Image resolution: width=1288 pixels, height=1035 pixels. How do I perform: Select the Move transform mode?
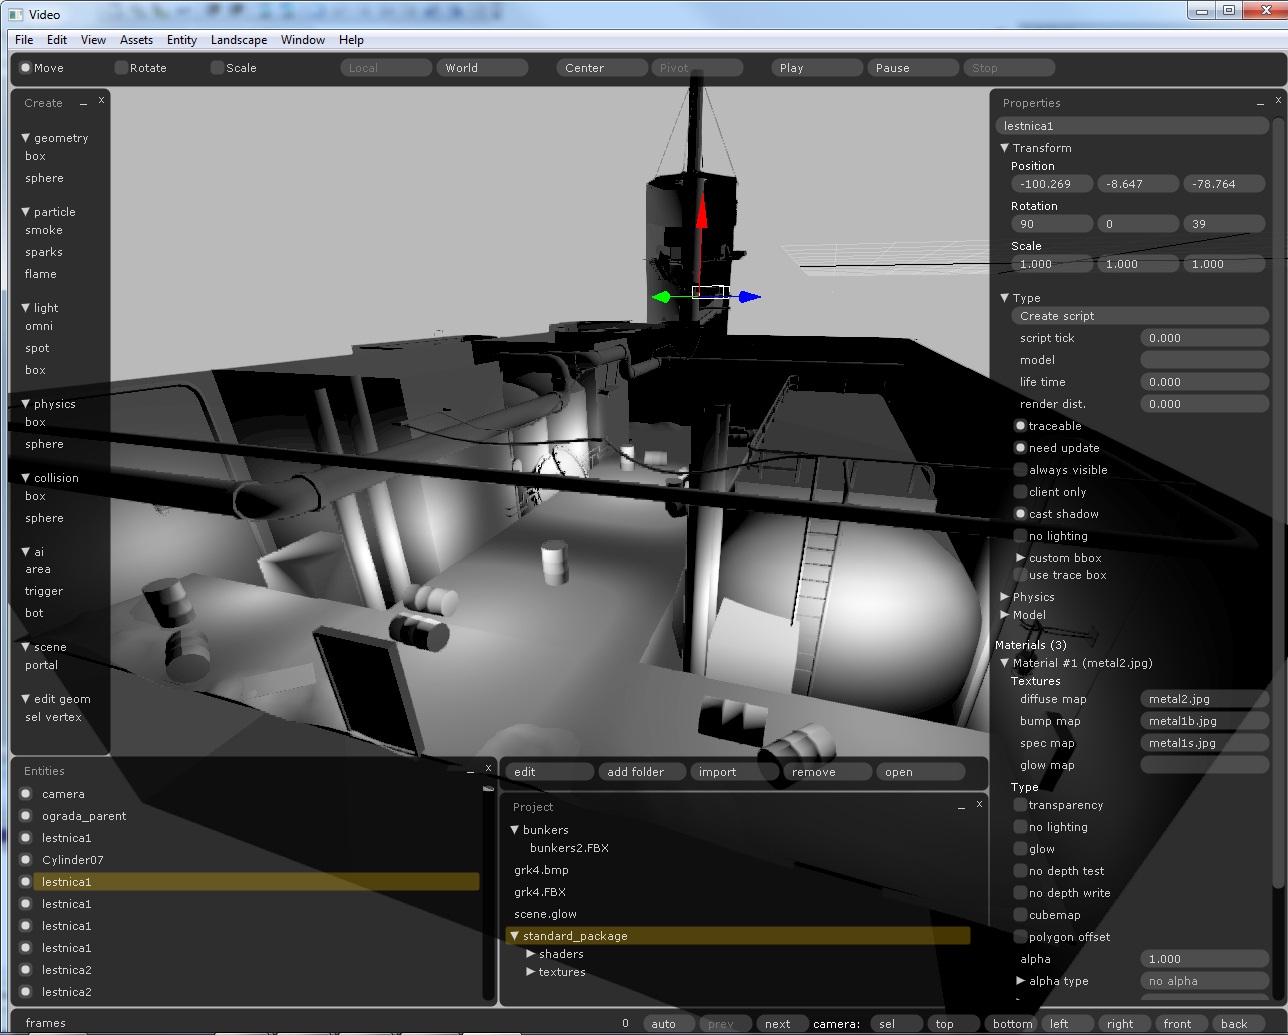(26, 68)
